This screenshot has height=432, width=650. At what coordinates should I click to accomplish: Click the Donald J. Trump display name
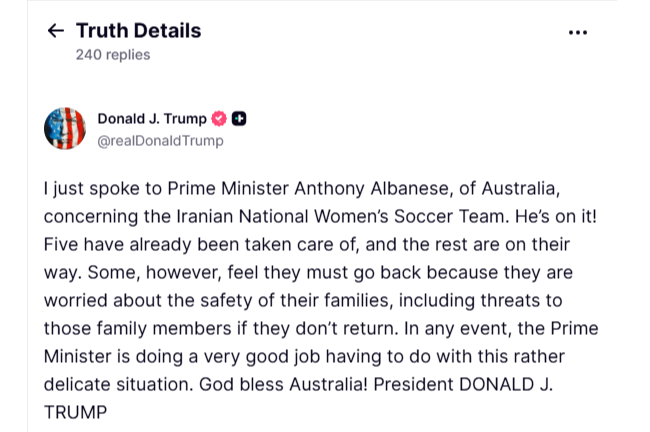click(152, 119)
